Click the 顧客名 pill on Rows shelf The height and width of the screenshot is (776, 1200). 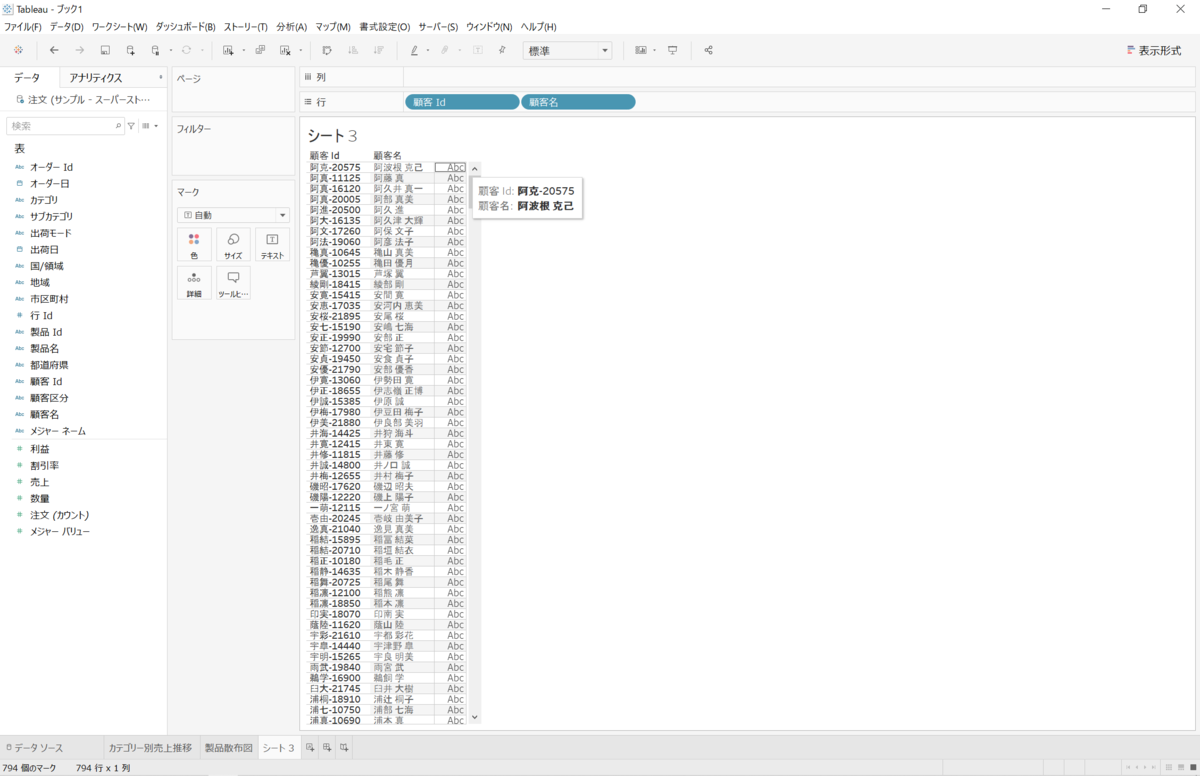[577, 102]
